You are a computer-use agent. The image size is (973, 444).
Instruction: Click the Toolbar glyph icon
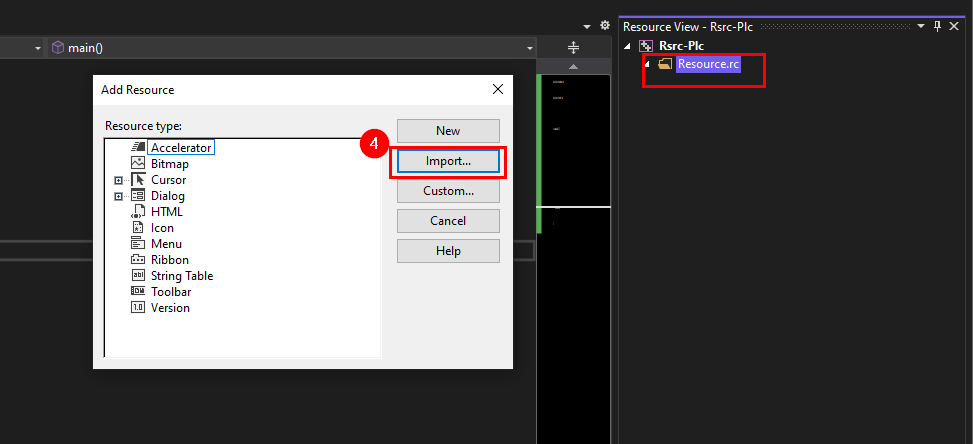click(x=138, y=291)
